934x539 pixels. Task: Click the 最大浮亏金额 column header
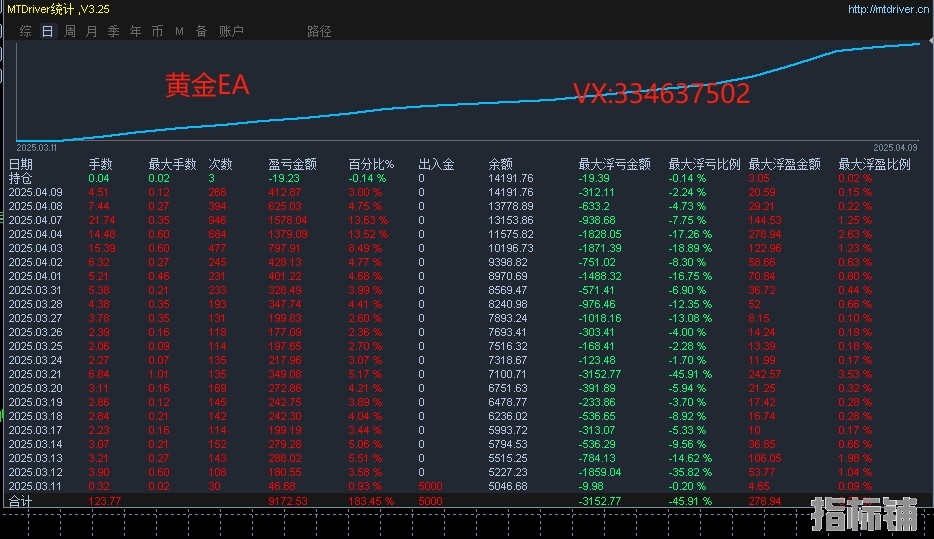pyautogui.click(x=615, y=164)
